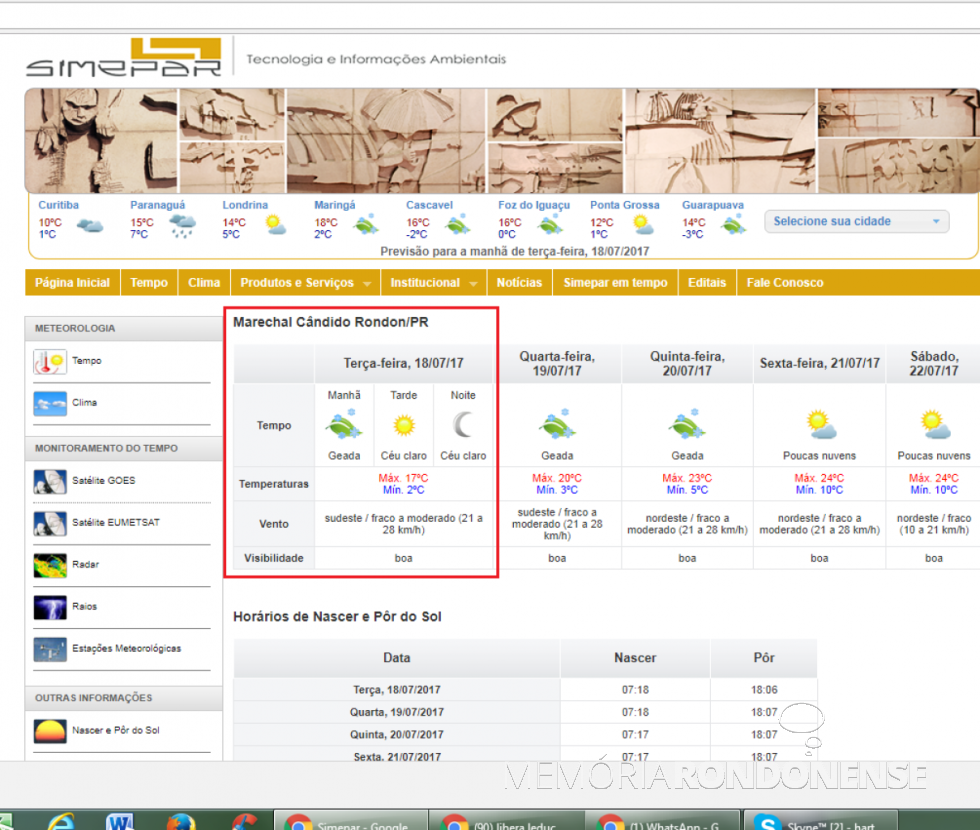Expand the Produtos e Serviços menu

pos(305,283)
